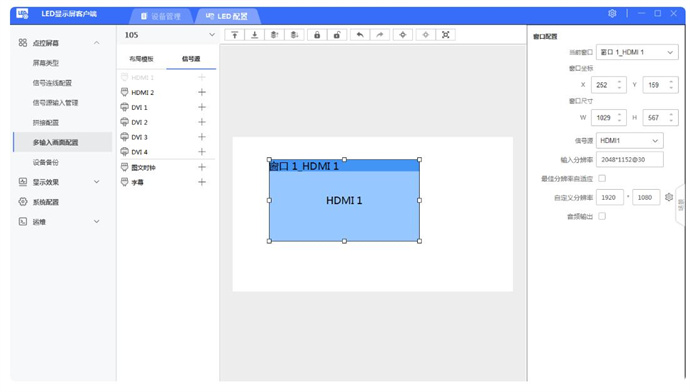Open 多输入画面配置 in the sidebar

coord(62,142)
